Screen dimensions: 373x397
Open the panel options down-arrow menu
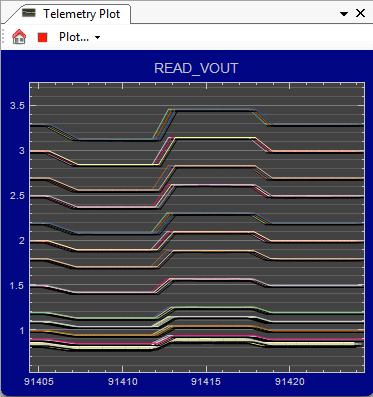pyautogui.click(x=344, y=14)
